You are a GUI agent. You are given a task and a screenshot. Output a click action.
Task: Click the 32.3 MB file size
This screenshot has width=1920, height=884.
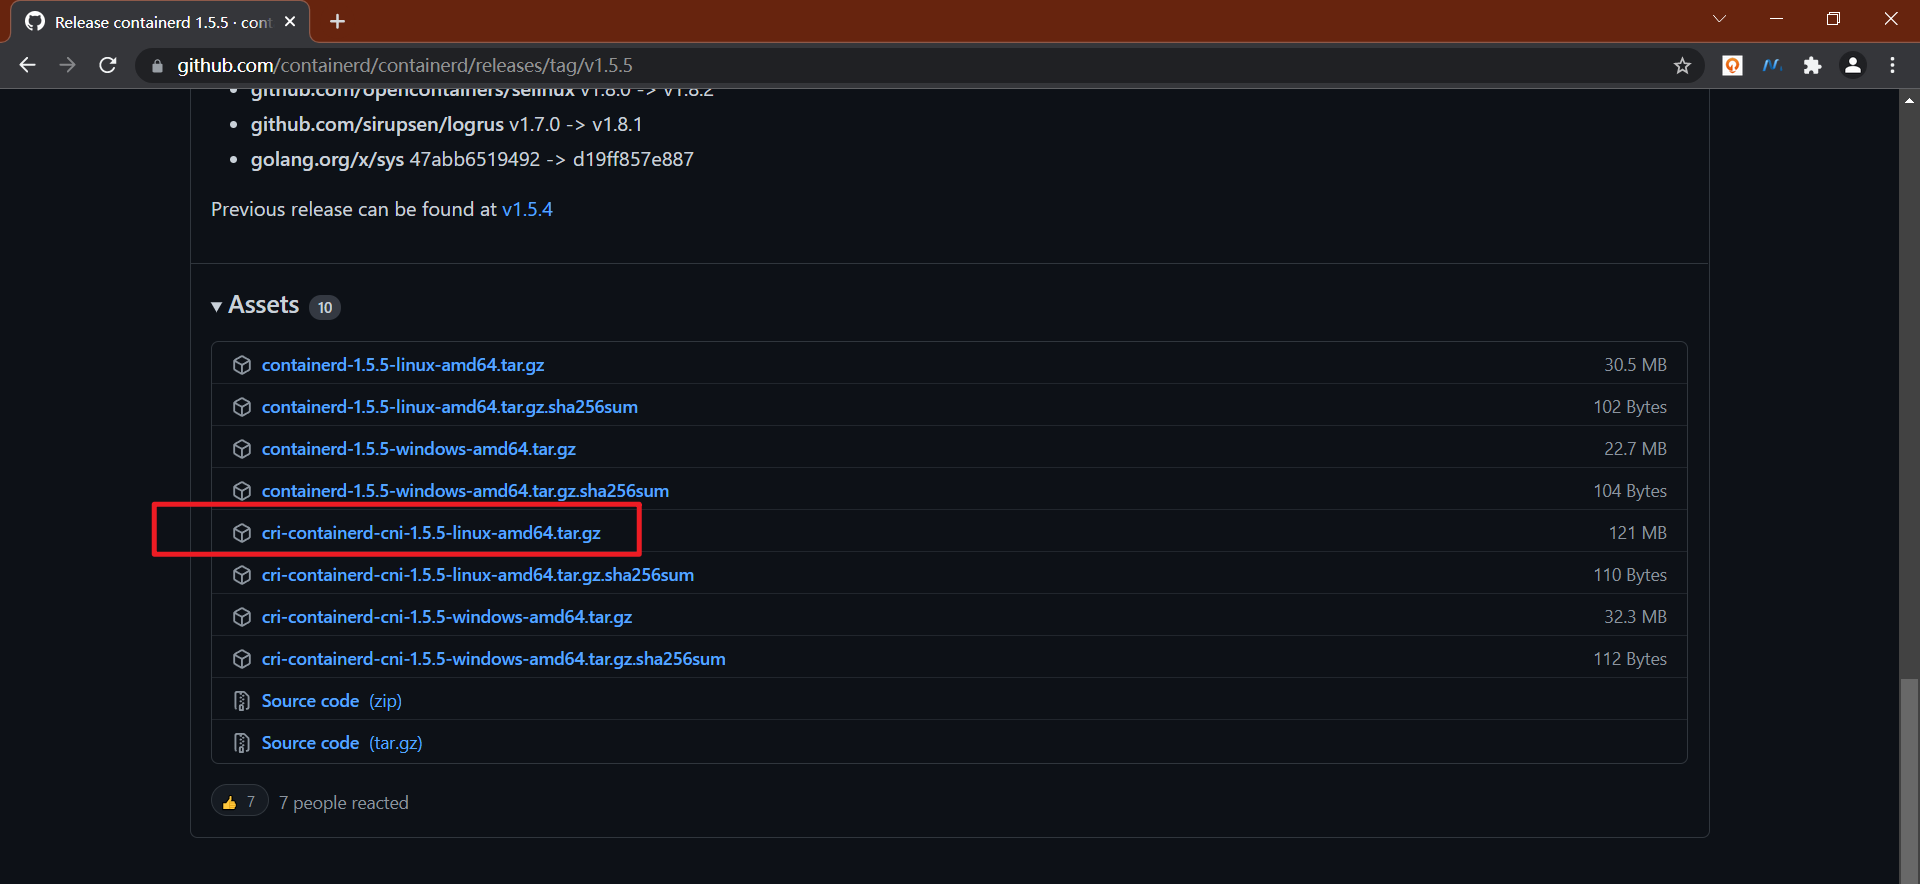tap(1635, 617)
